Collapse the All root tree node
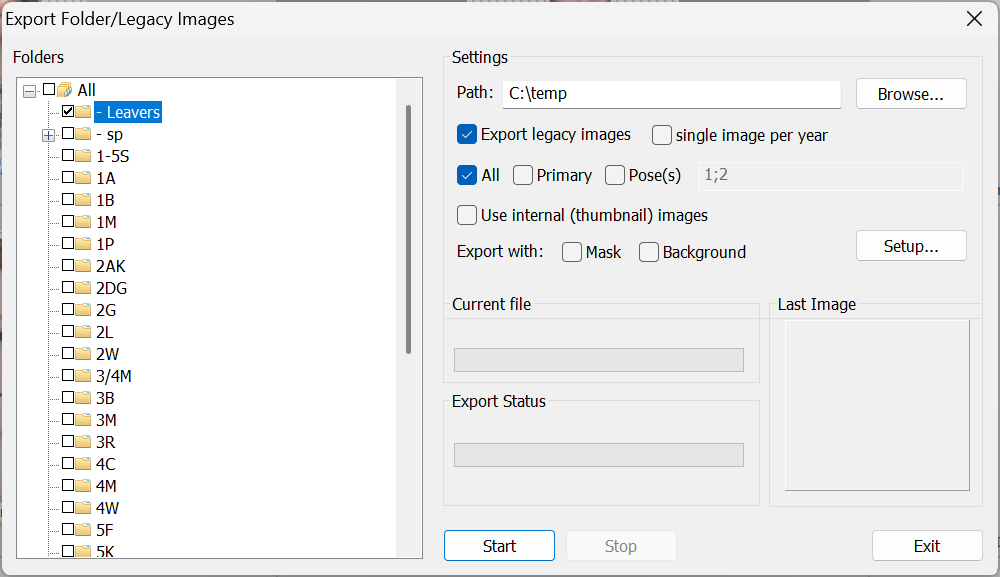1000x577 pixels. [x=29, y=91]
